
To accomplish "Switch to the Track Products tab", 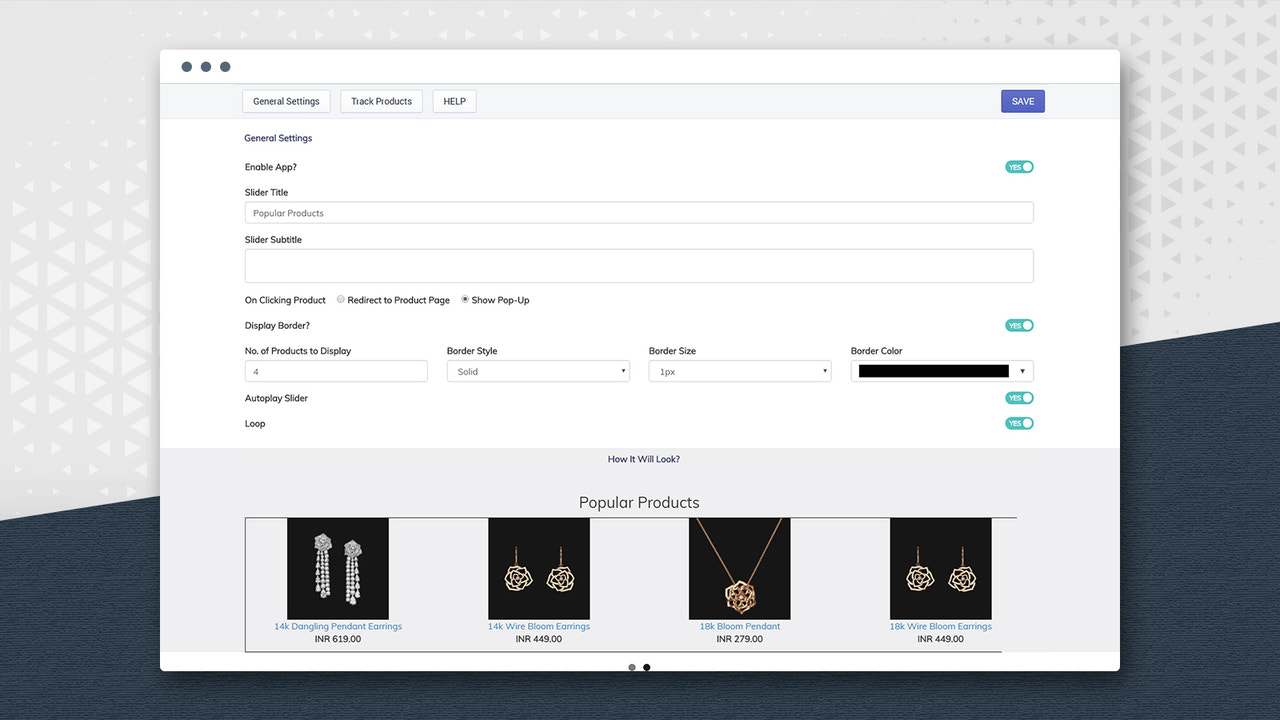I will pos(381,101).
